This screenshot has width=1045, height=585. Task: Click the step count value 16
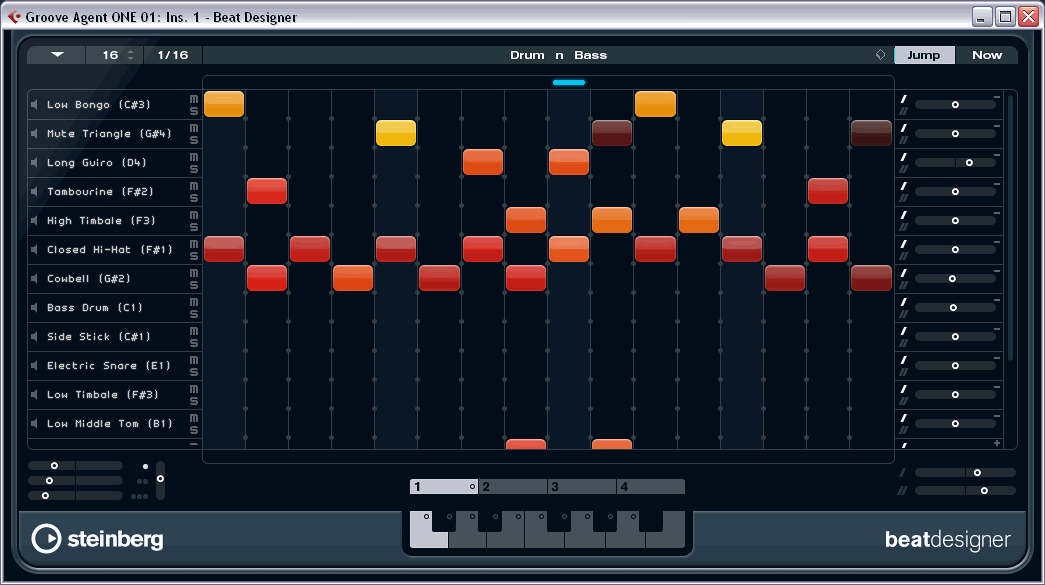click(110, 55)
